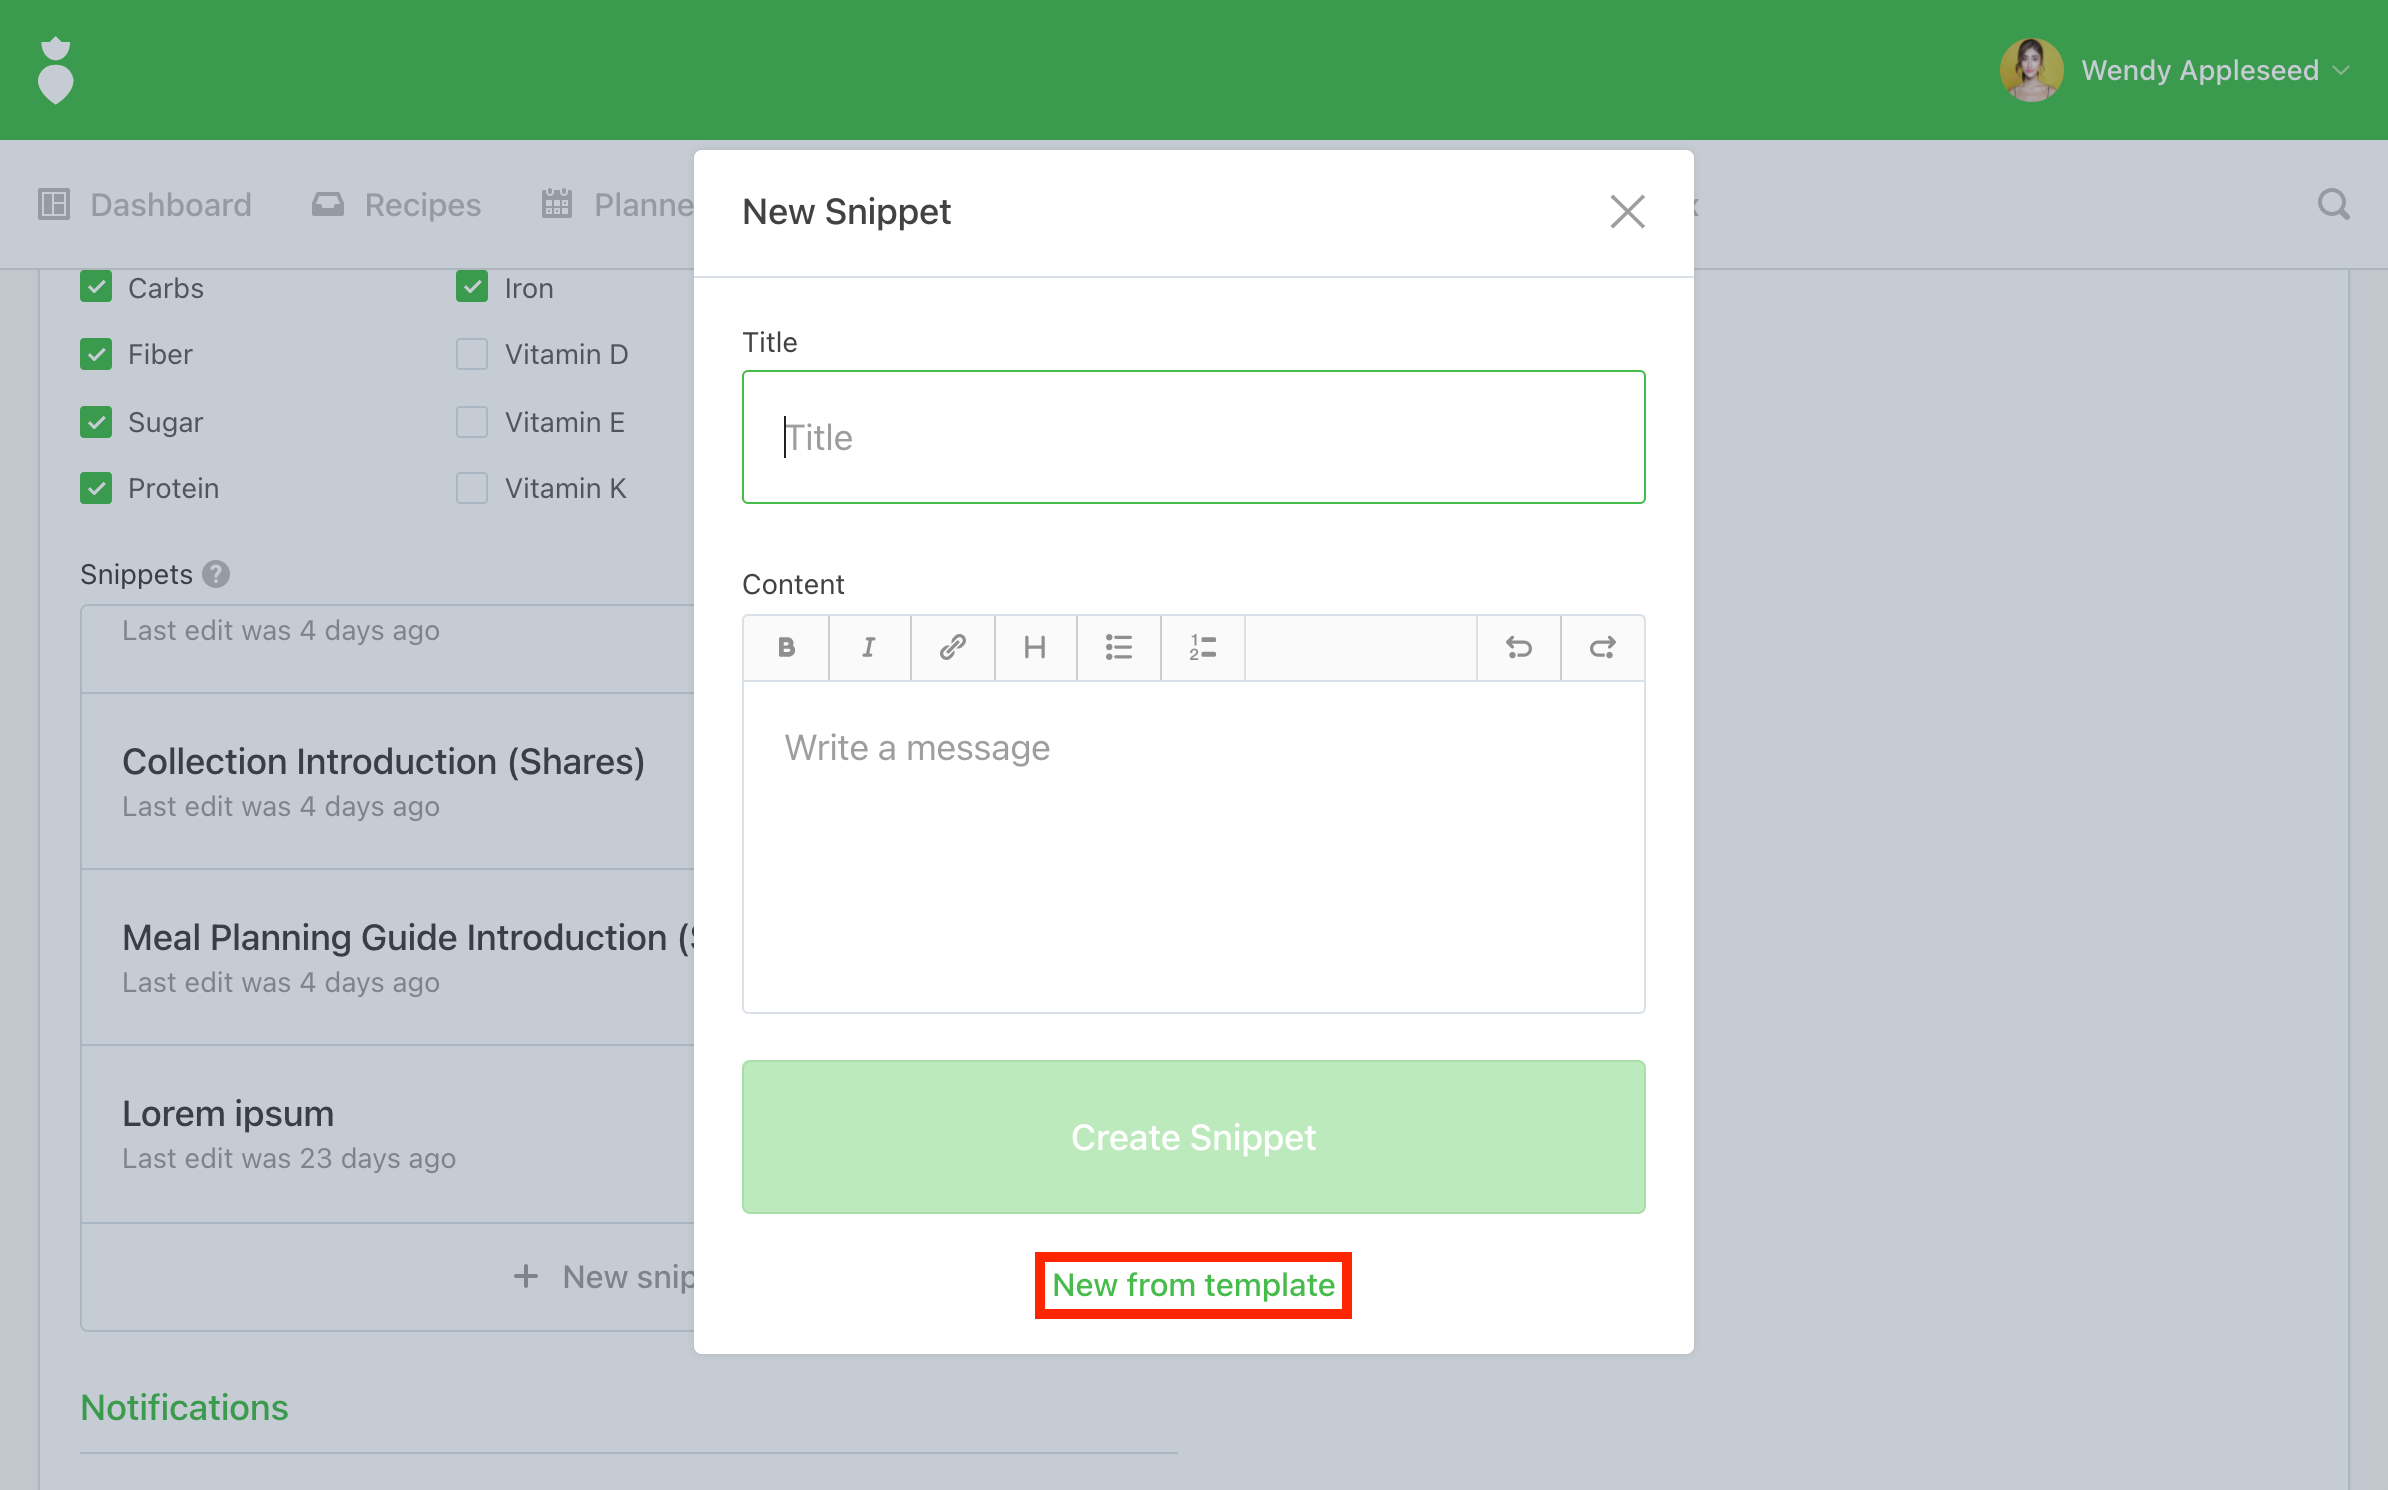Click the Bold formatting icon
The image size is (2388, 1490).
click(x=786, y=648)
